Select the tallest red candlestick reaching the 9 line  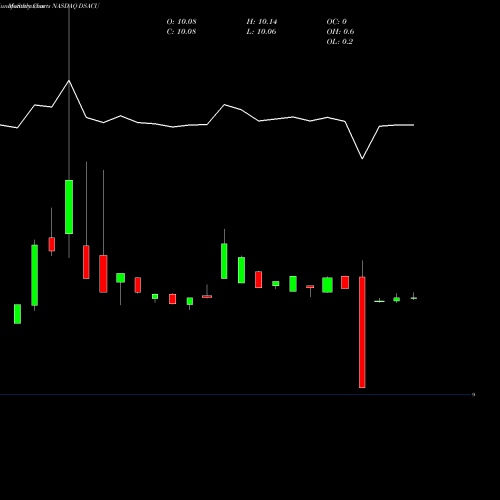click(362, 332)
